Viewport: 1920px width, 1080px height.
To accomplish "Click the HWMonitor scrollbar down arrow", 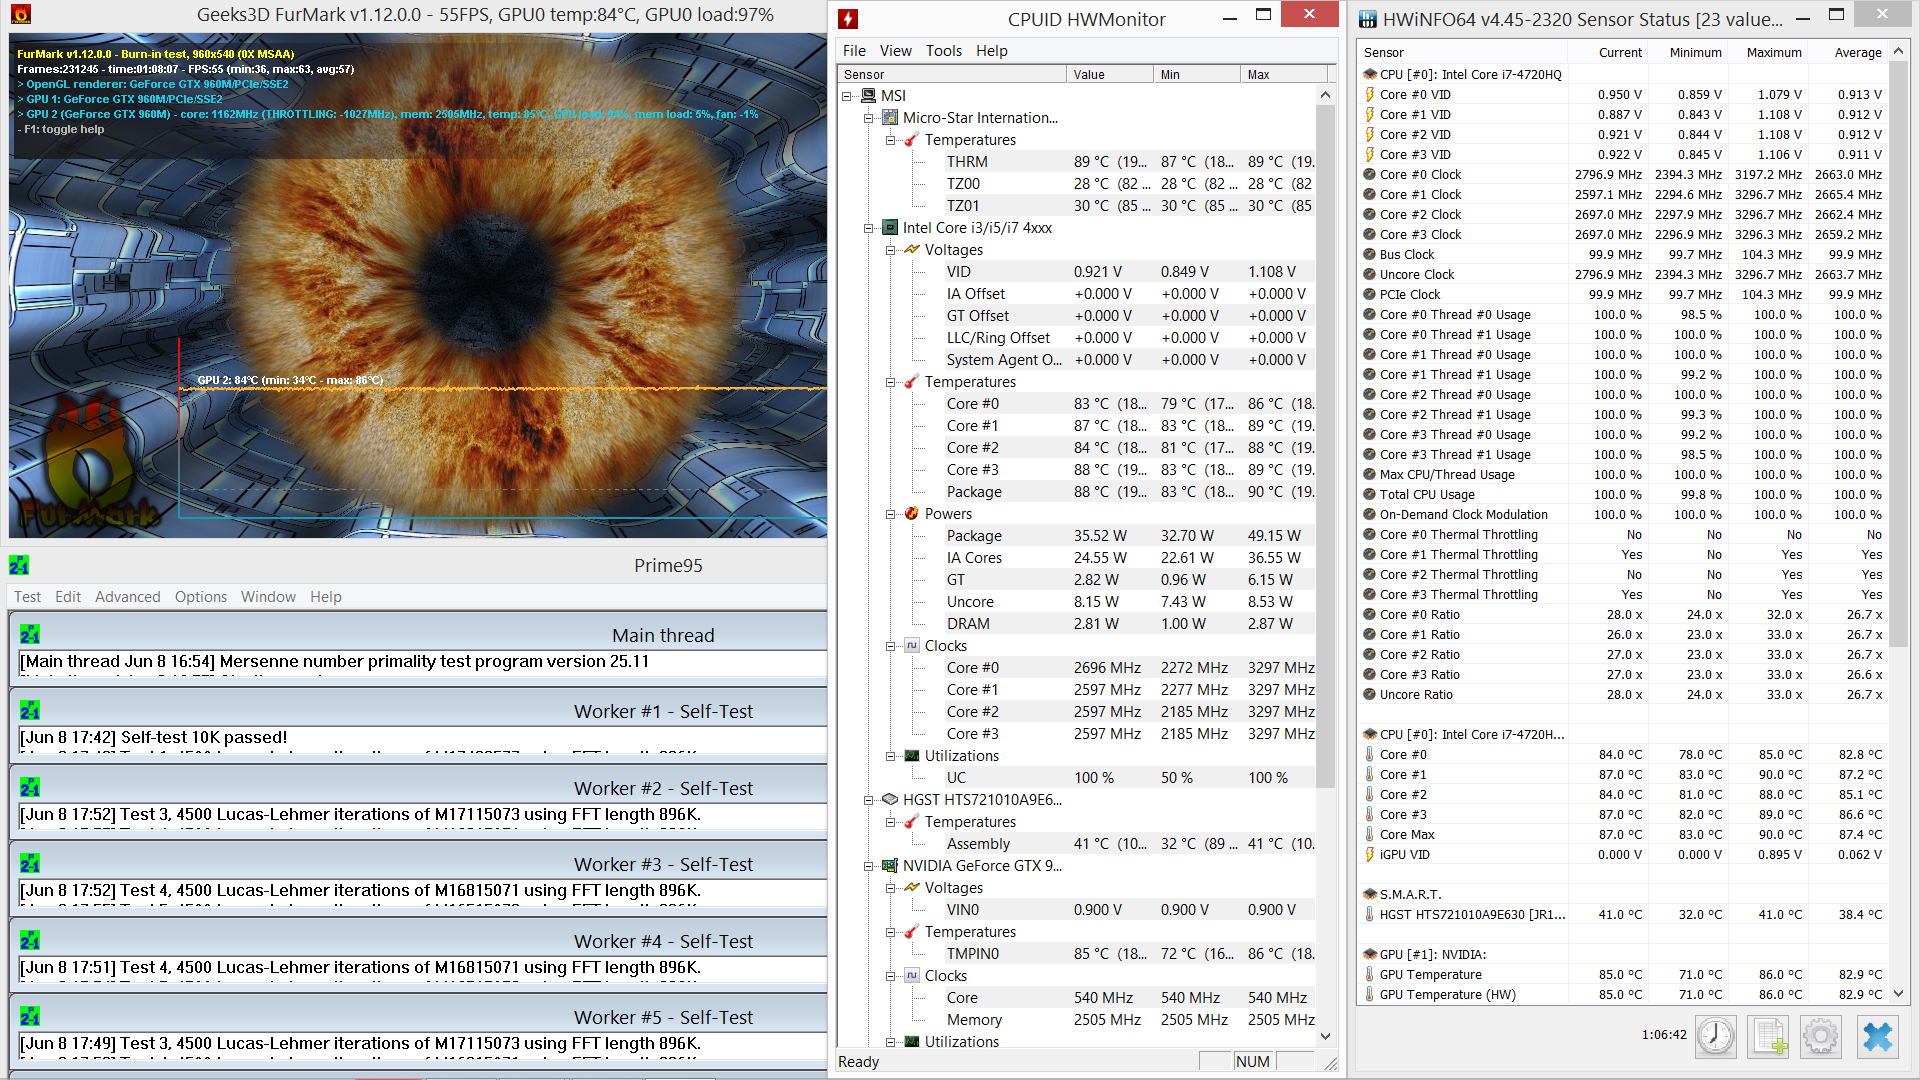I will point(1325,1037).
